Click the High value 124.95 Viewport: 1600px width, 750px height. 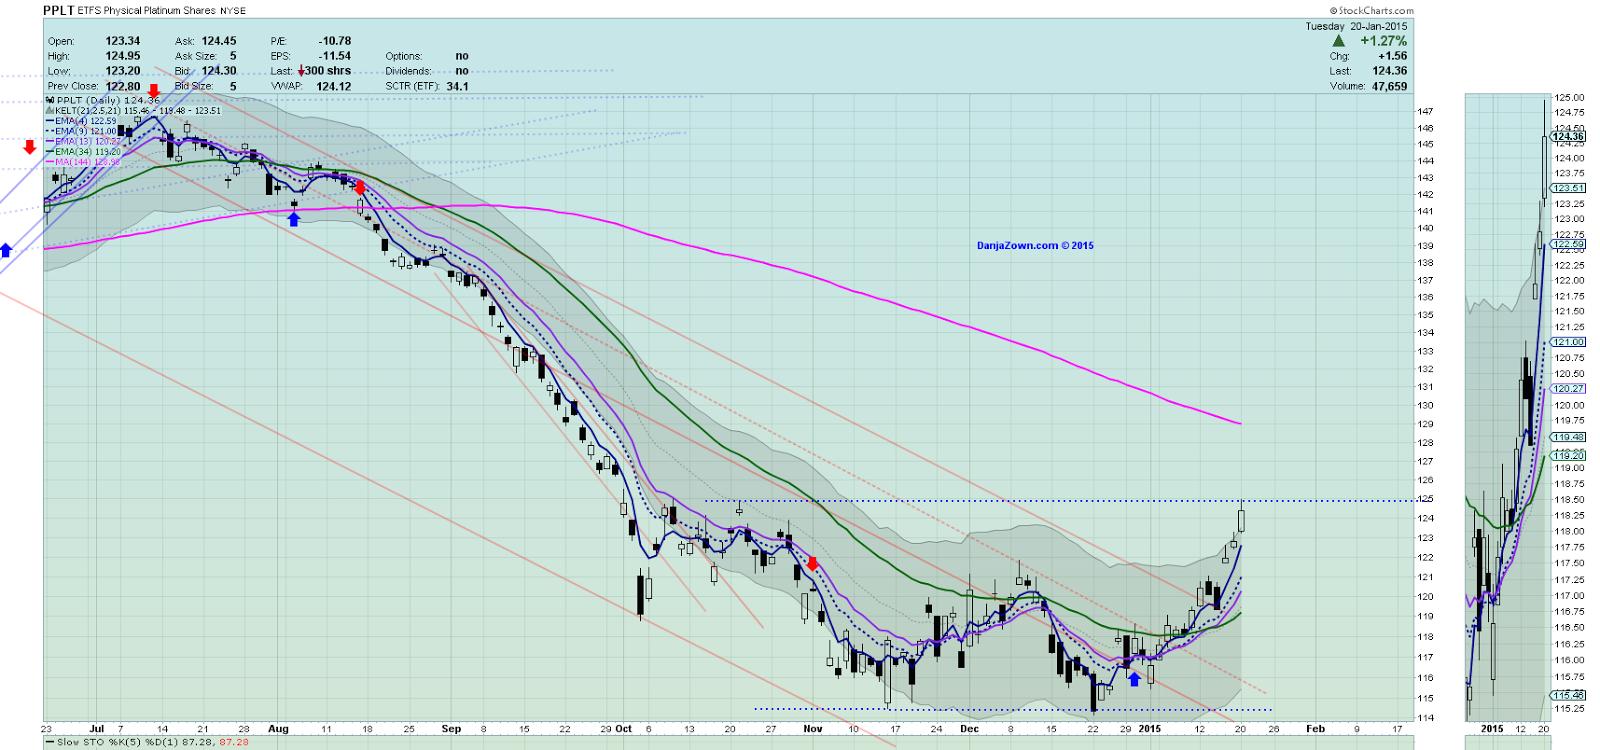[123, 56]
